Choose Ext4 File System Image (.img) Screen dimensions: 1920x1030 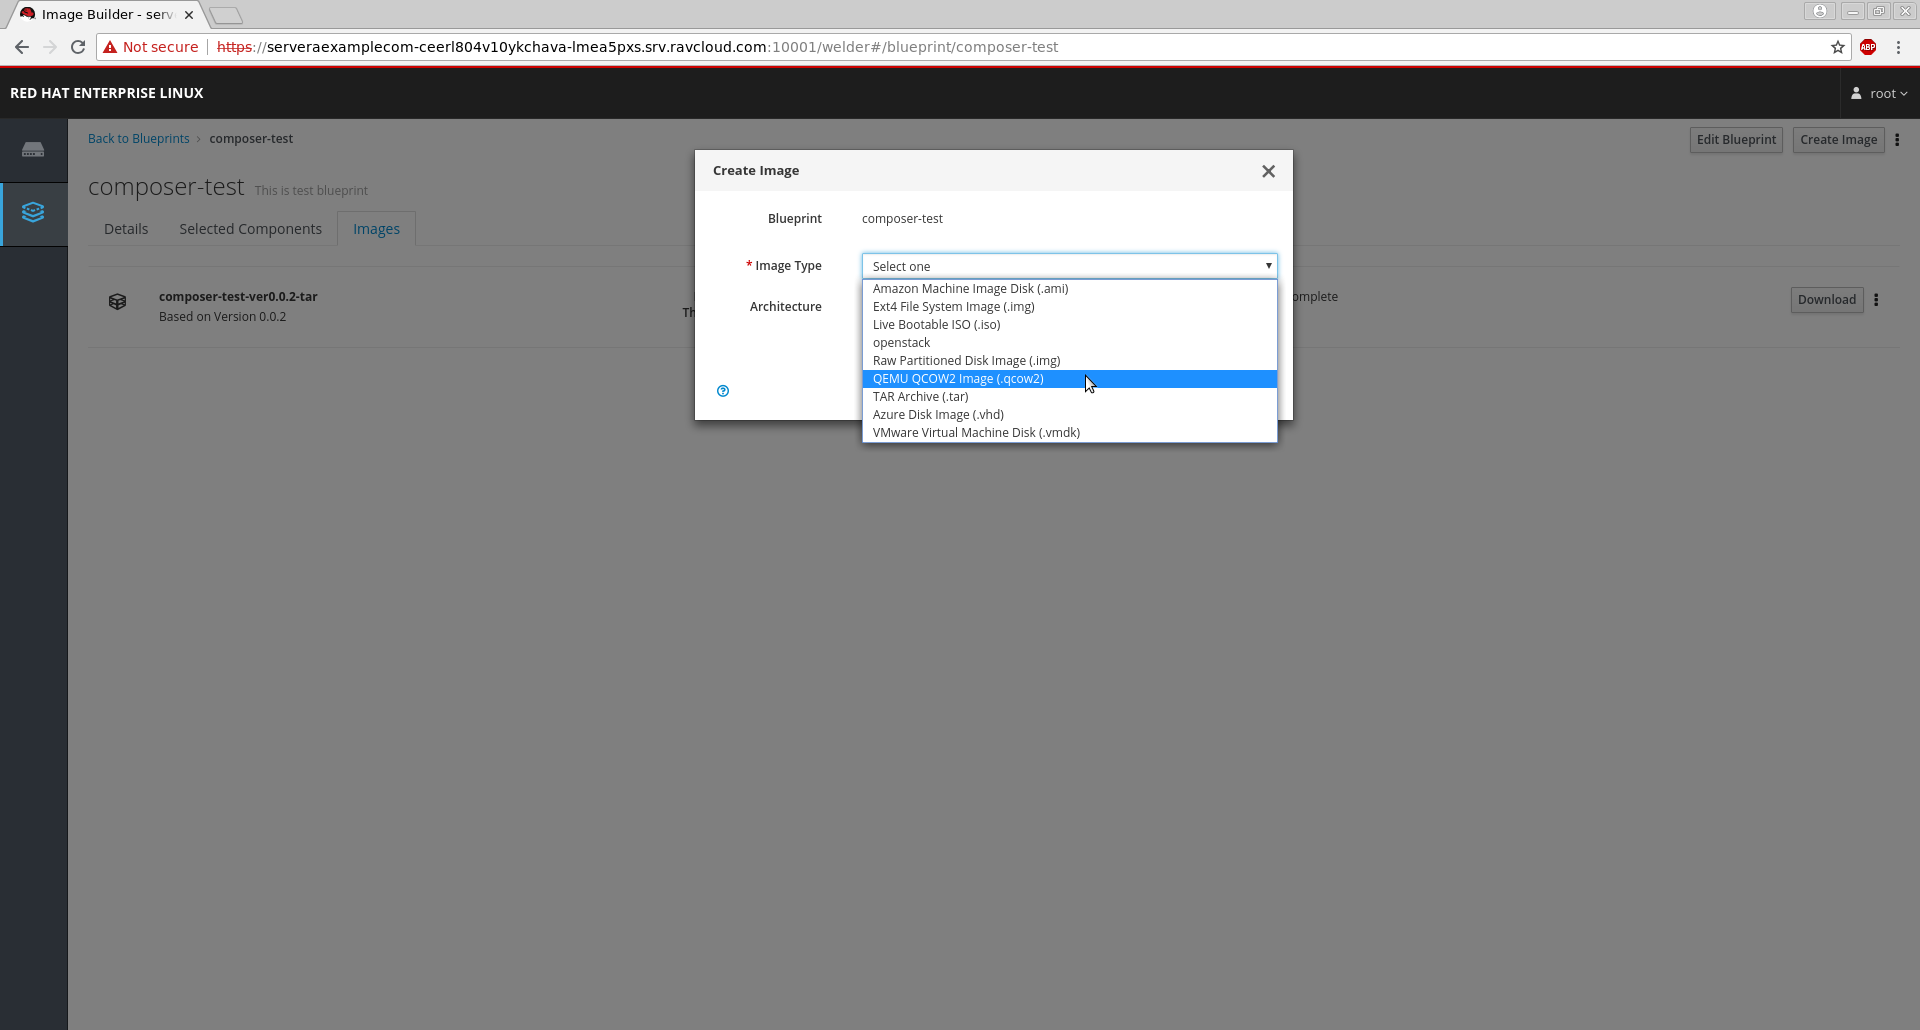[x=1069, y=307]
